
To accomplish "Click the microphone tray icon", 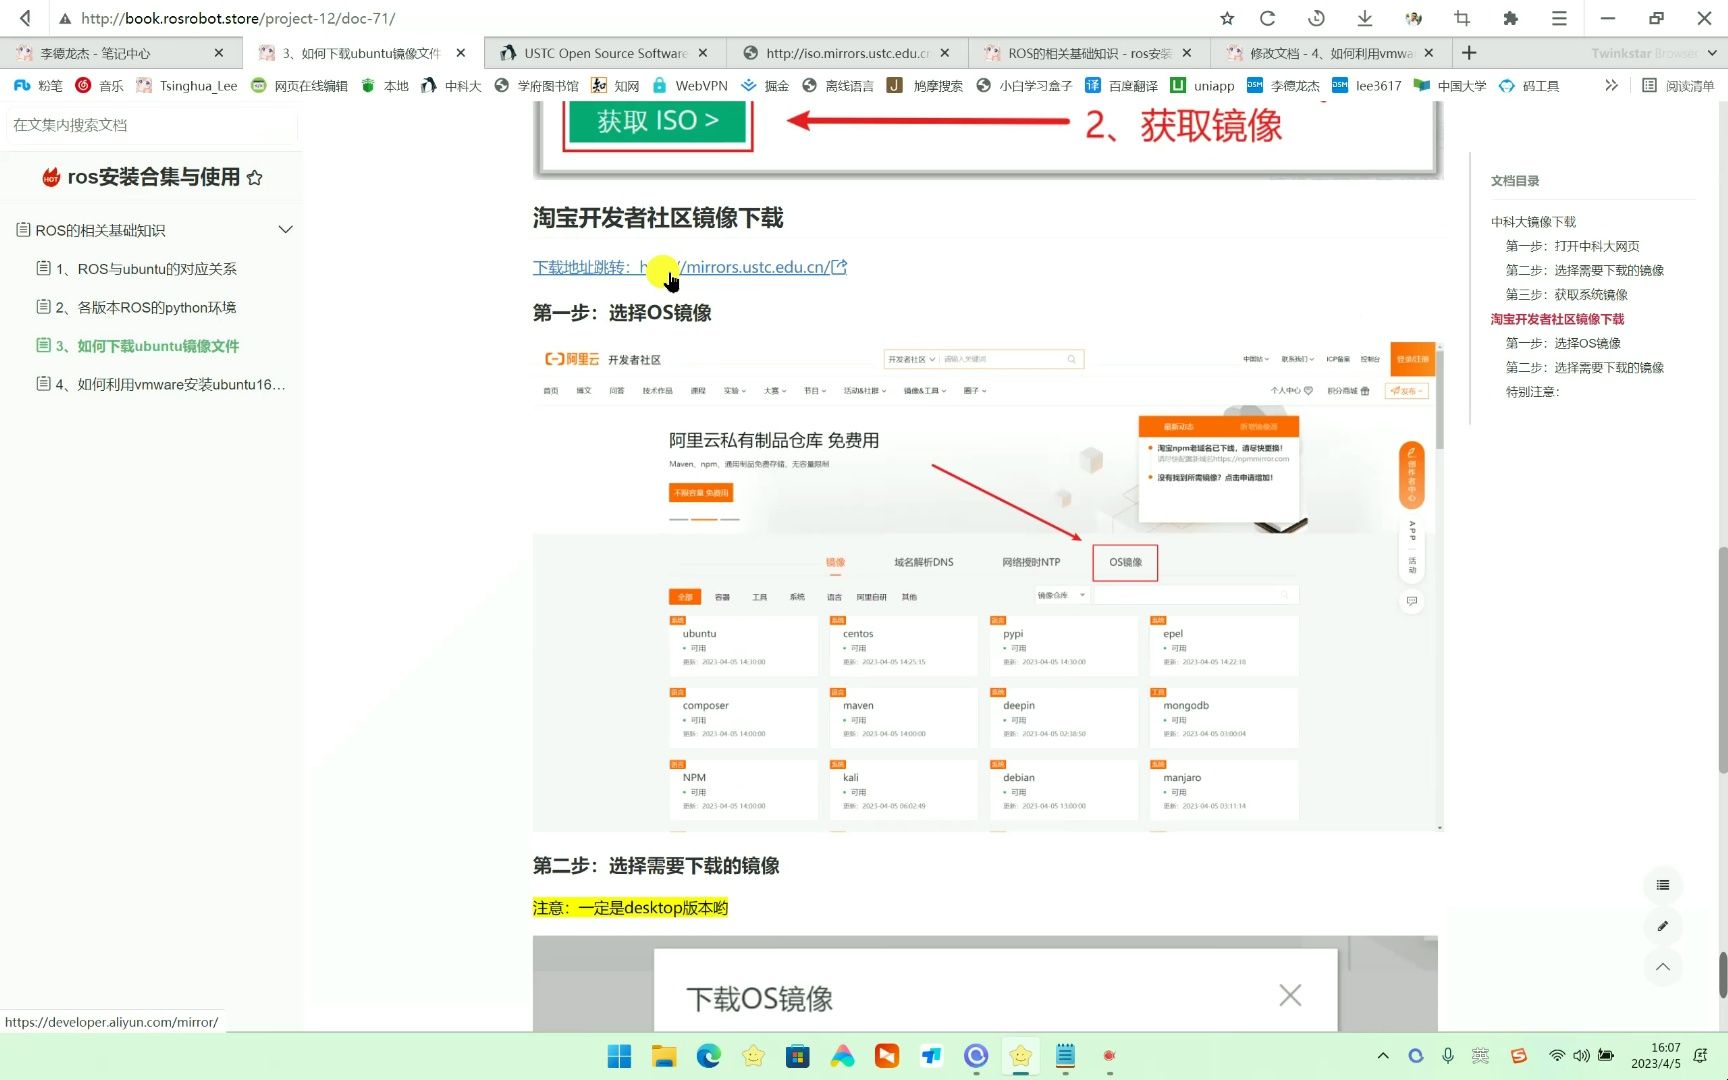I will click(1448, 1056).
